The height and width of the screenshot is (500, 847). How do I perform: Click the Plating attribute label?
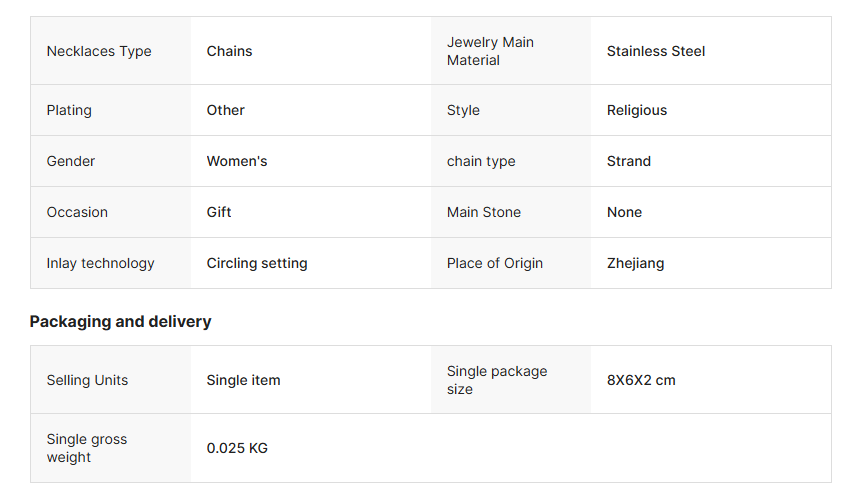tap(67, 110)
